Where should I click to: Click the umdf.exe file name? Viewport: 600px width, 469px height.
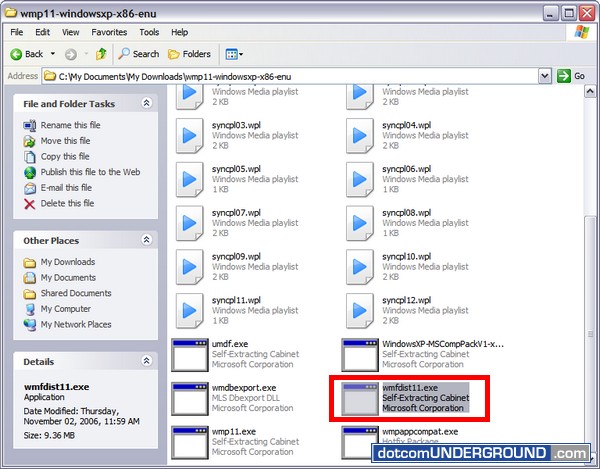230,344
